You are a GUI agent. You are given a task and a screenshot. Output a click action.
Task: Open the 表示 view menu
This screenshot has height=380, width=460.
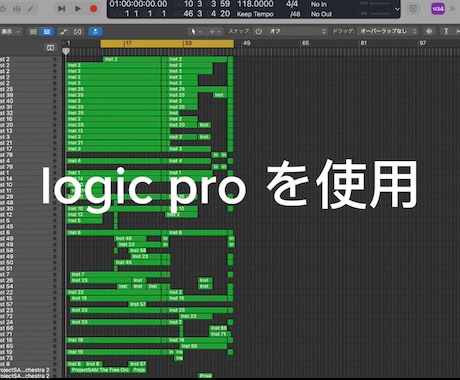[11, 32]
